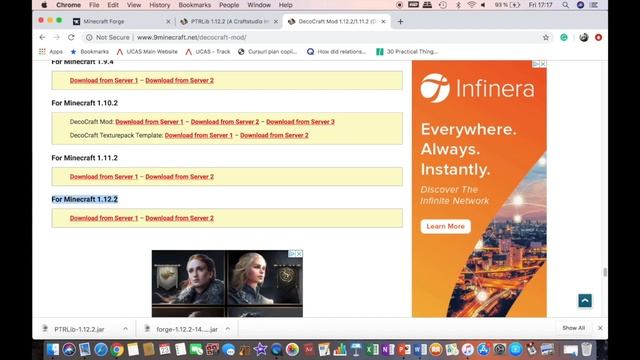Click the scroll-to-top arrow button

(585, 301)
